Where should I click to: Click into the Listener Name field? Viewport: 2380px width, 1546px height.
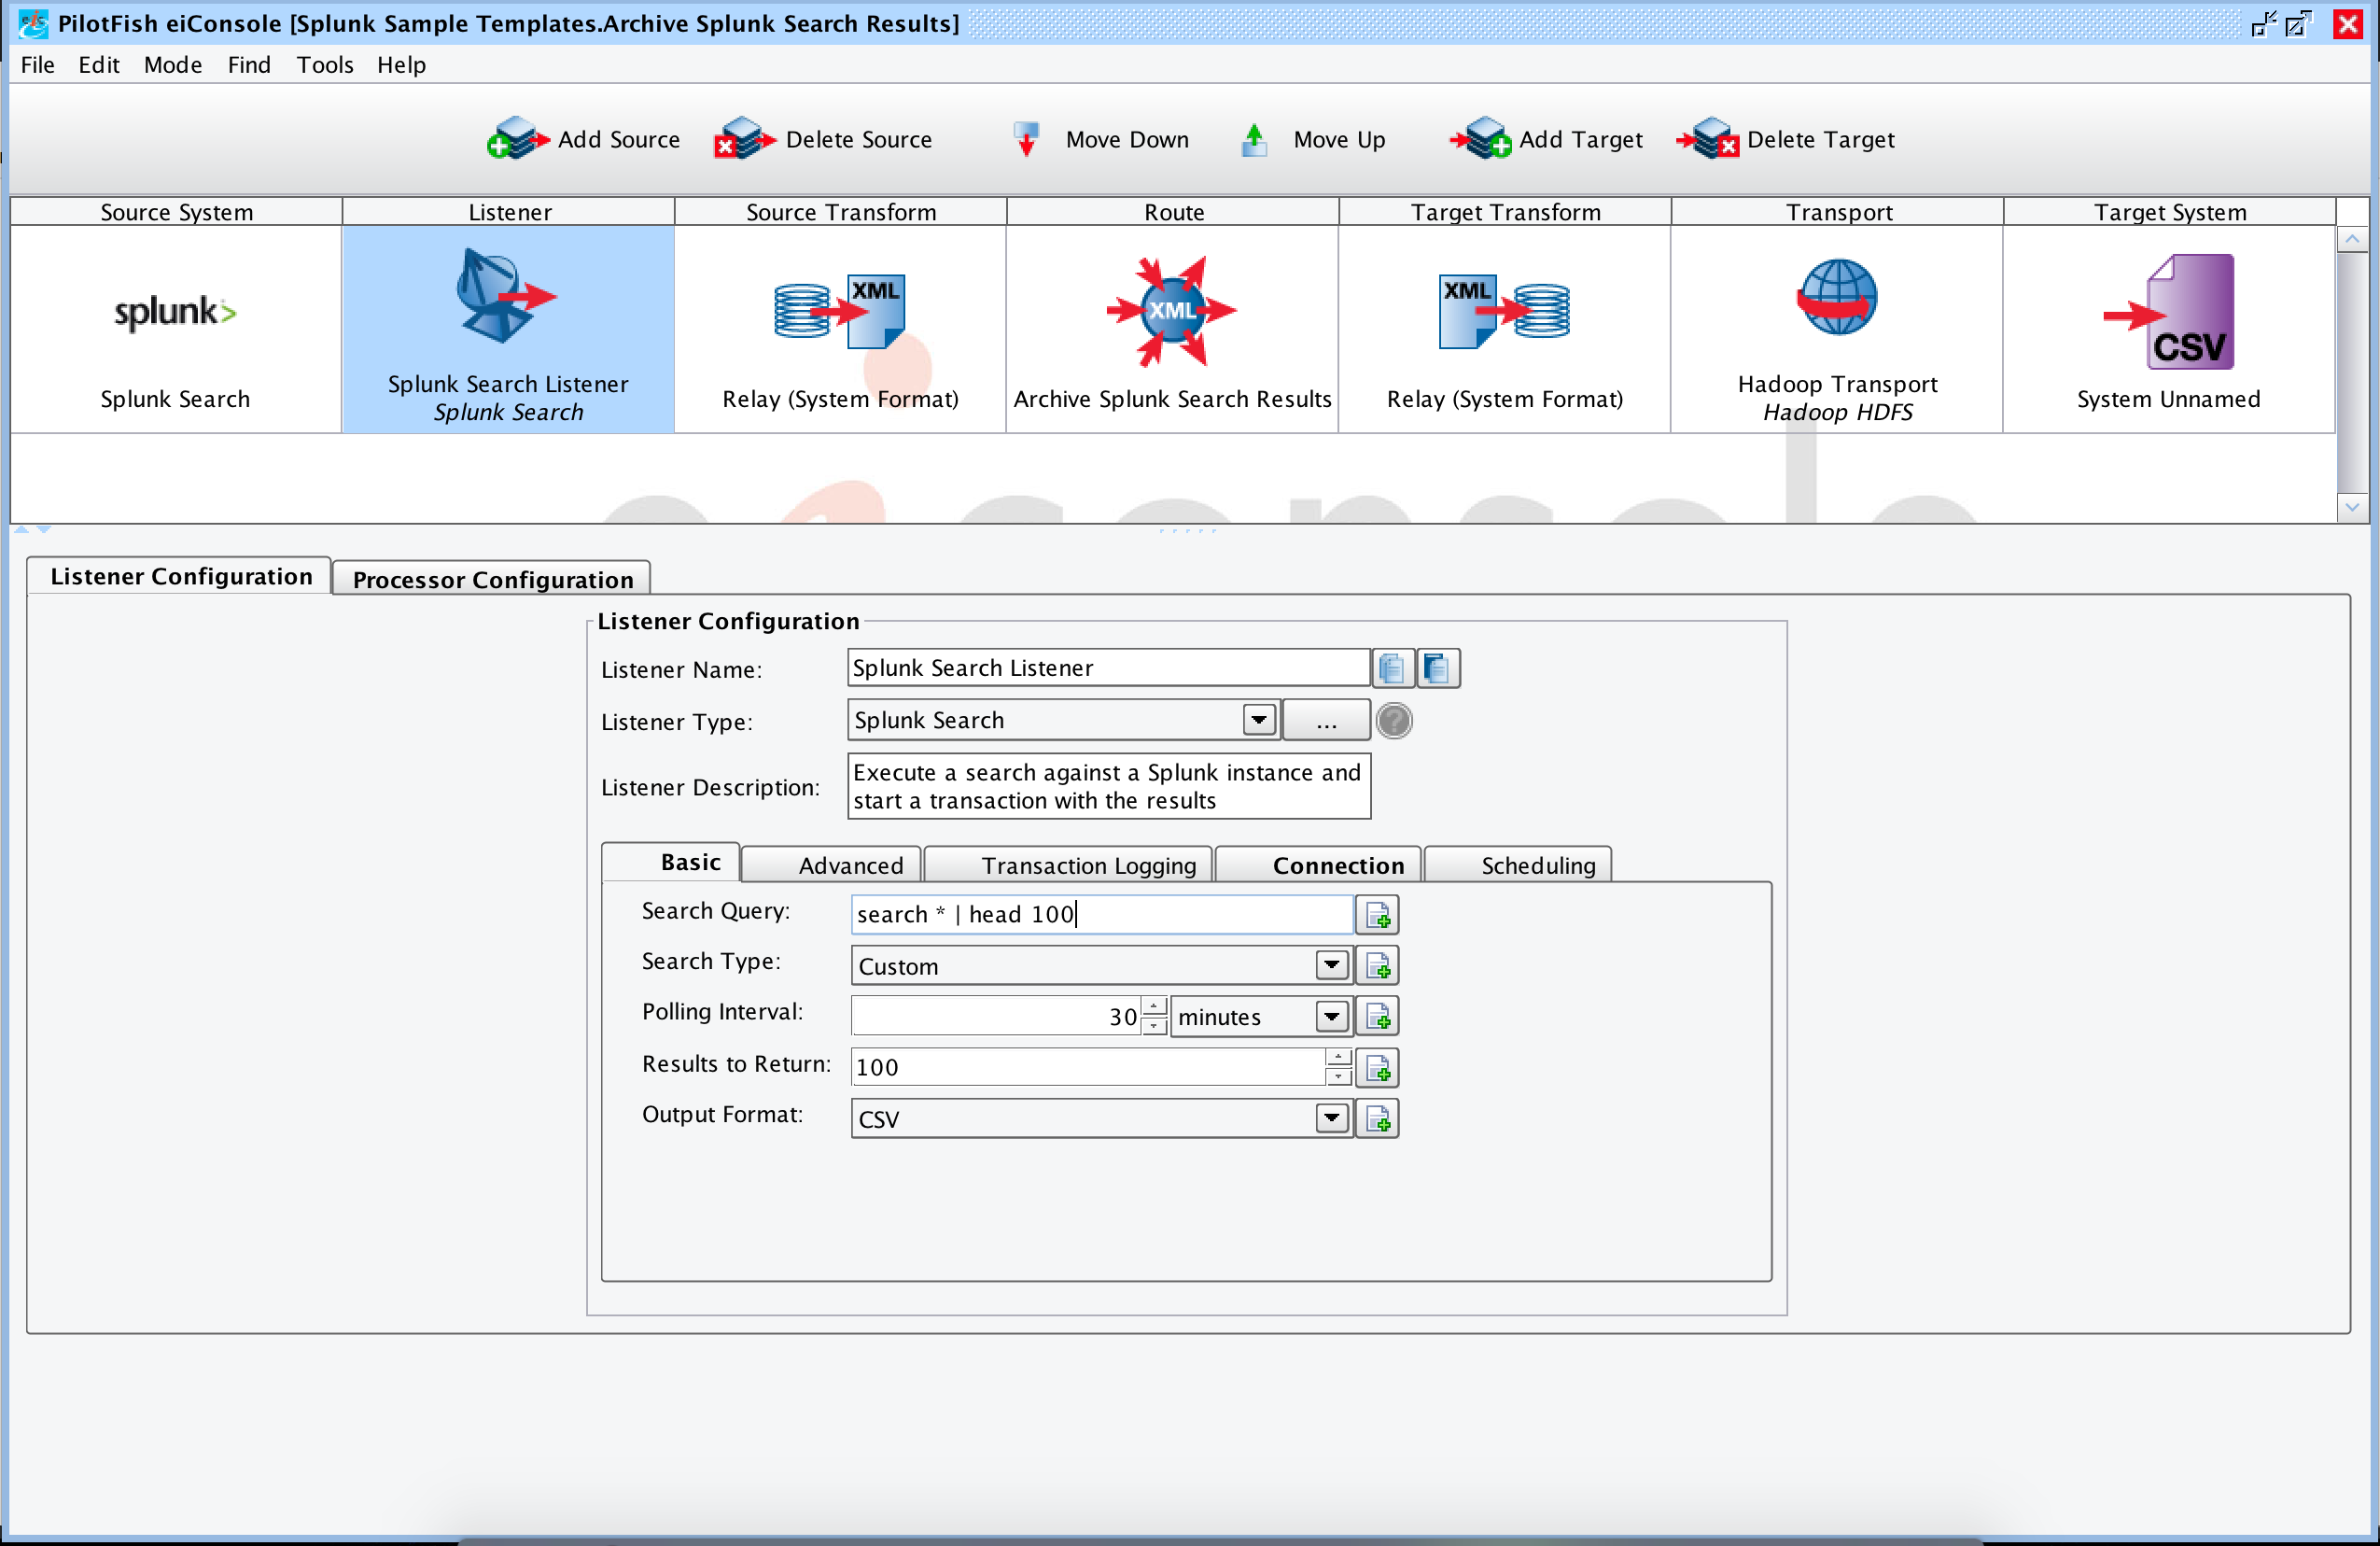(1108, 668)
